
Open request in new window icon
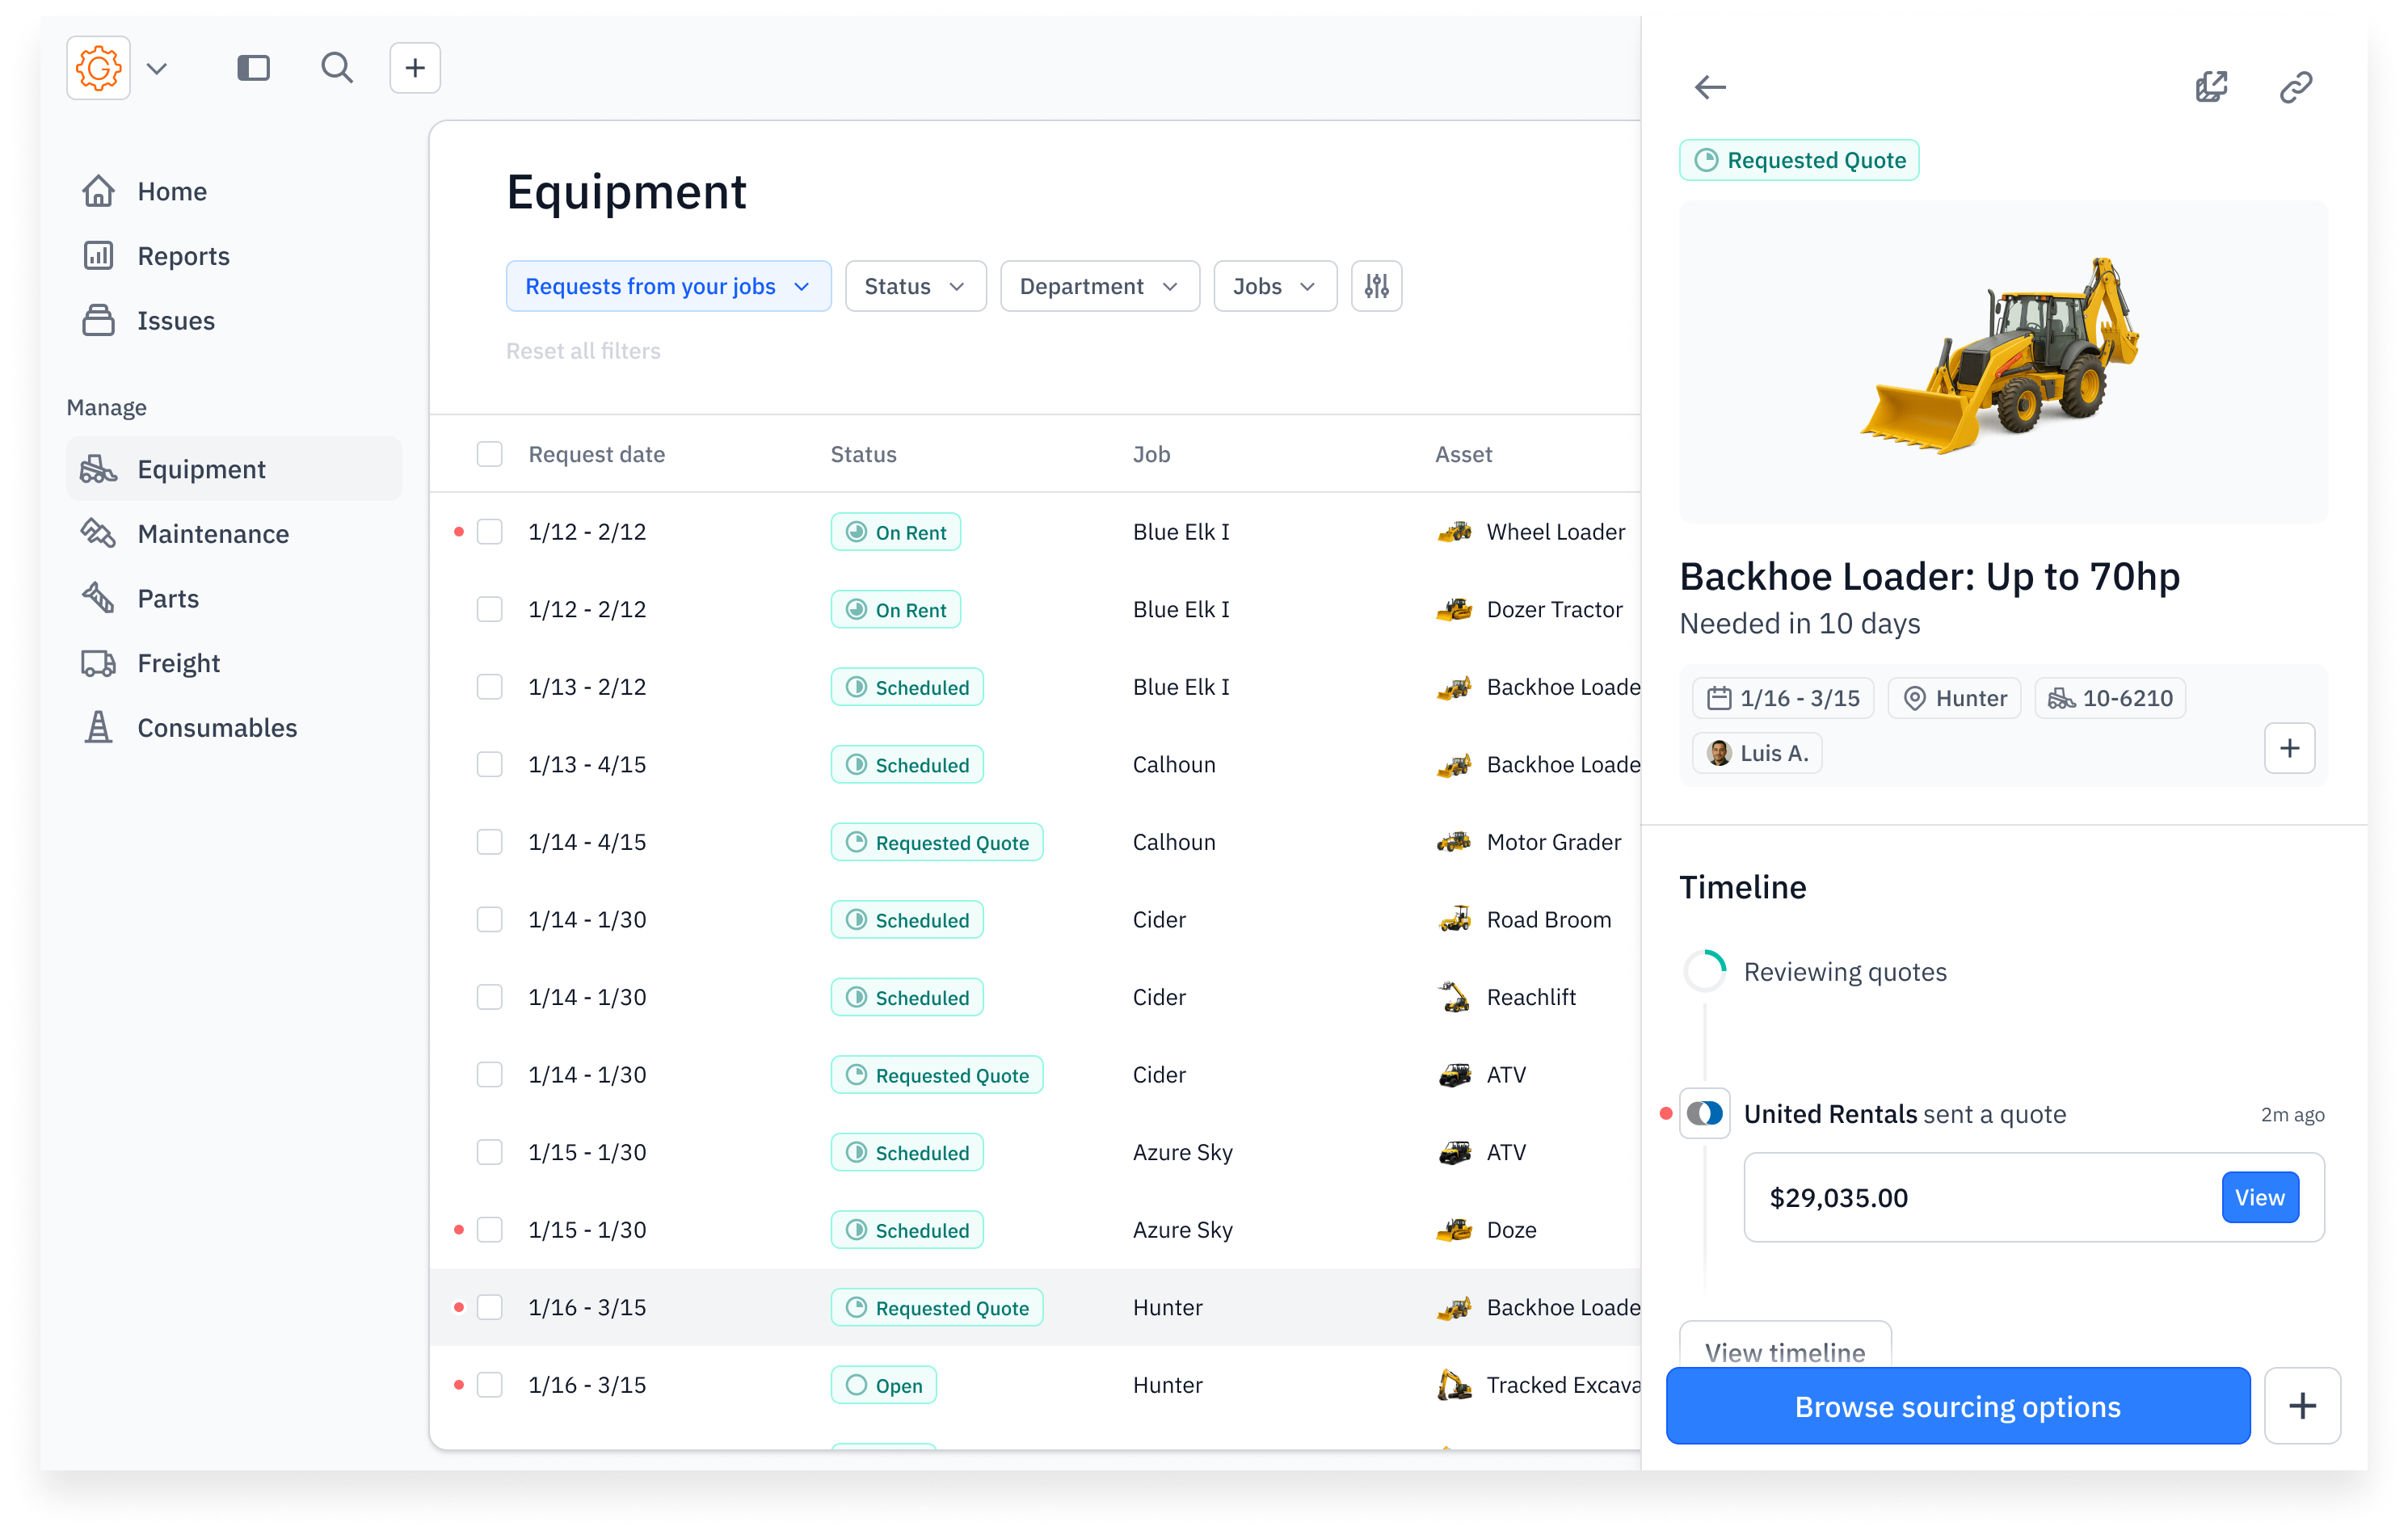(x=2212, y=87)
